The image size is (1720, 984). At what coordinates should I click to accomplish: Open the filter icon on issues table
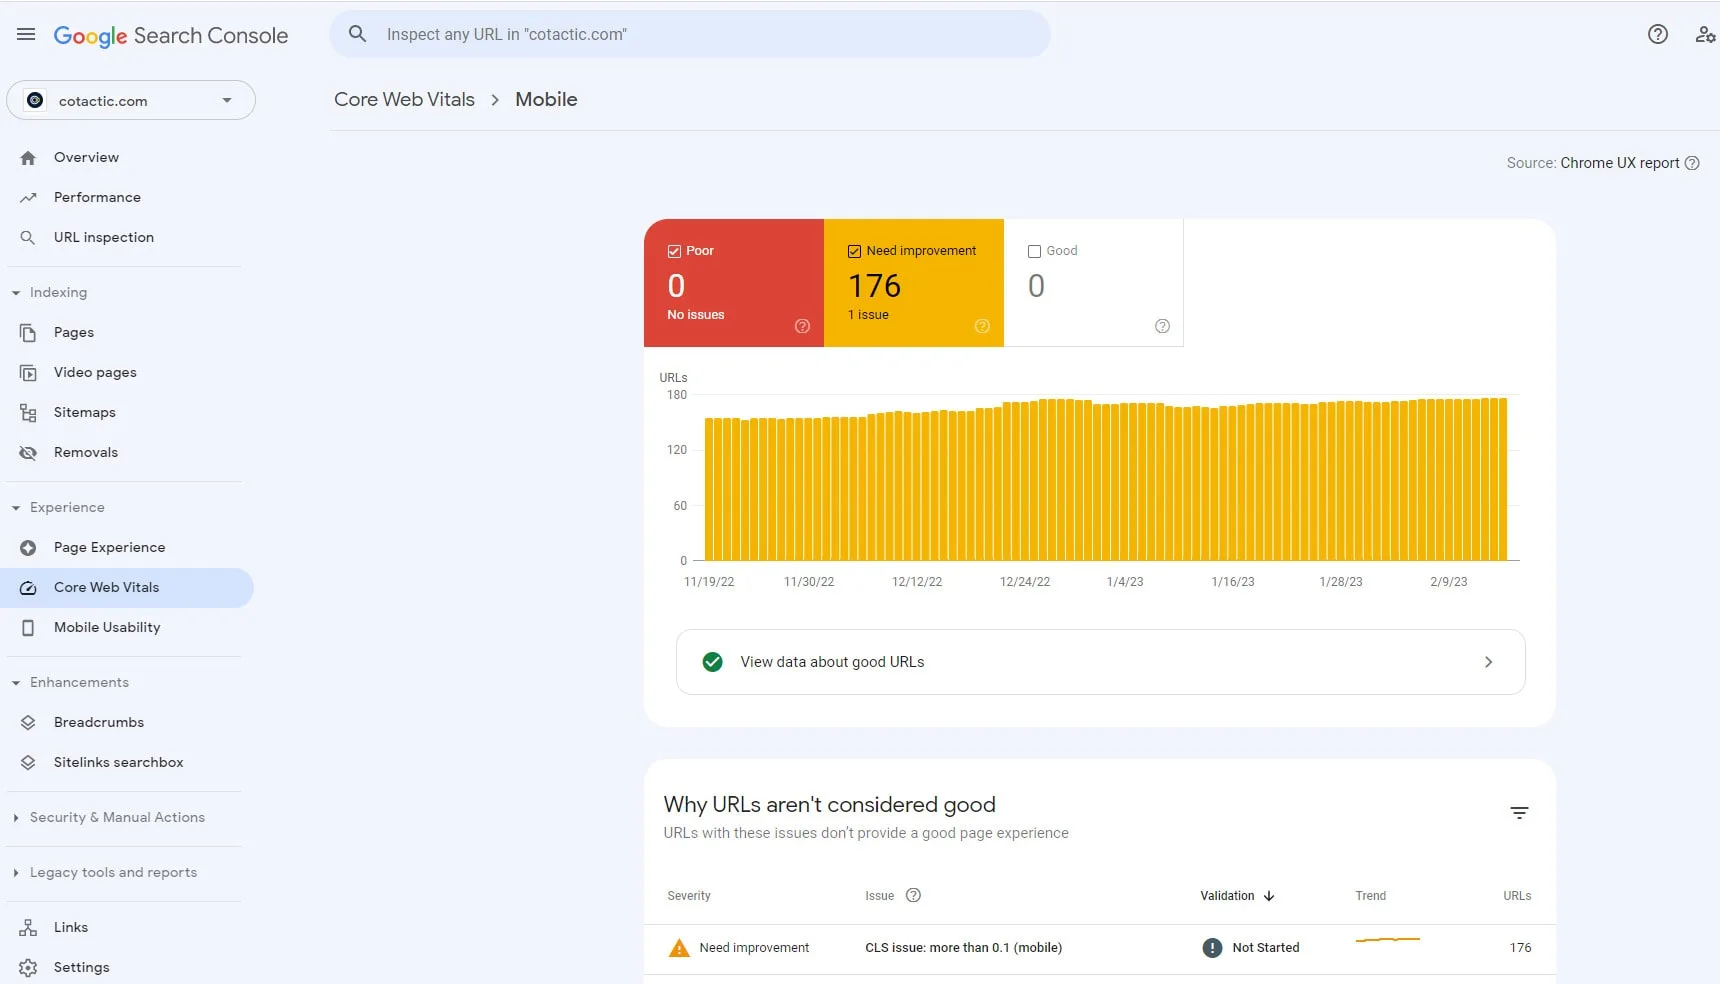pyautogui.click(x=1520, y=813)
